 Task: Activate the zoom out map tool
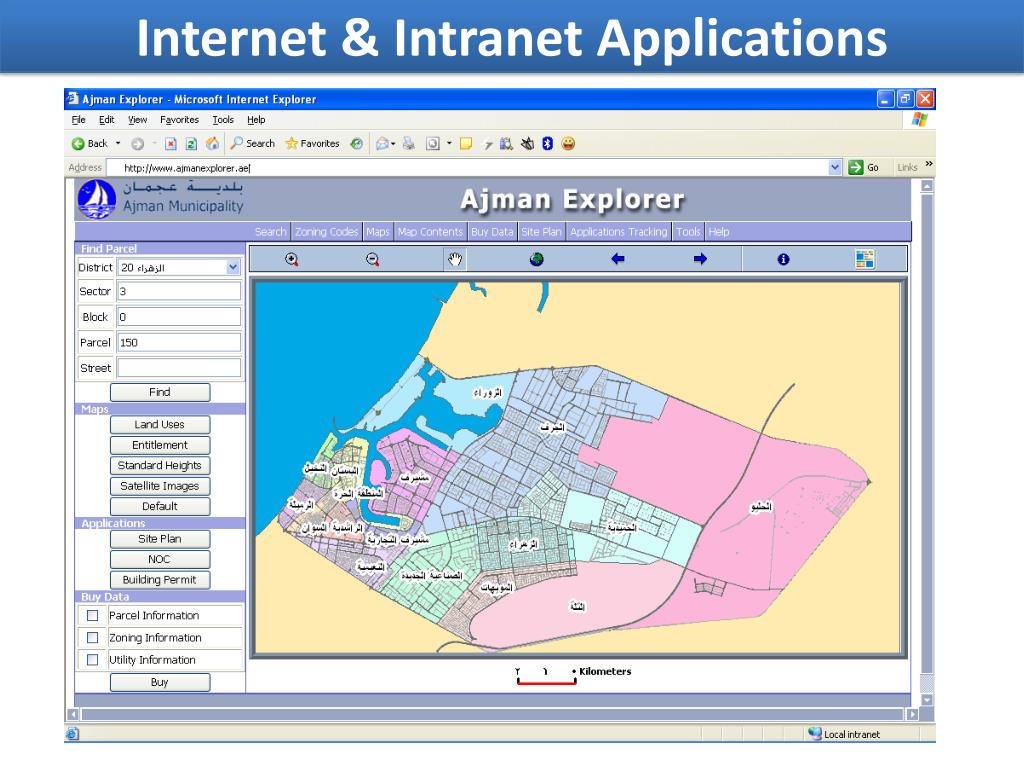372,259
